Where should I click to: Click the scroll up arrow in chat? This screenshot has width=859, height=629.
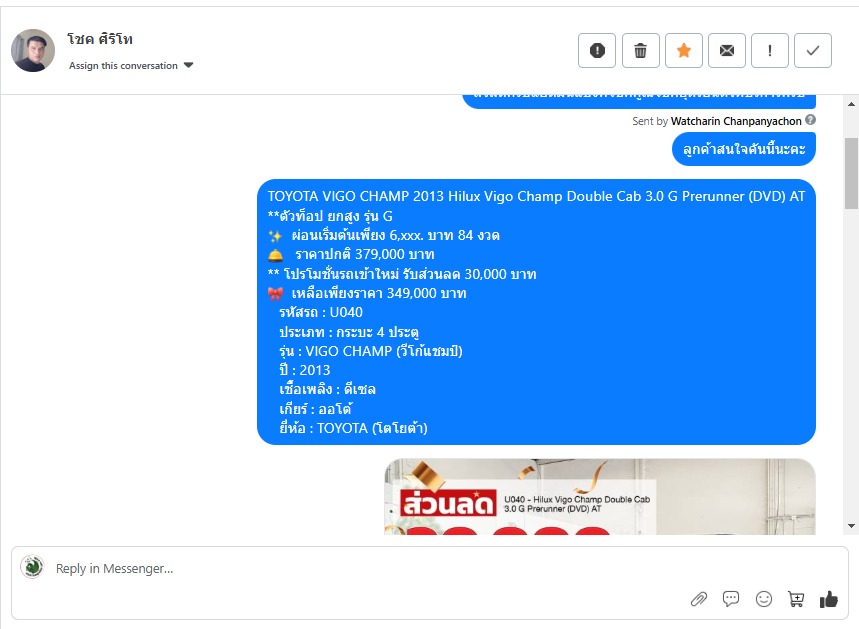851,104
